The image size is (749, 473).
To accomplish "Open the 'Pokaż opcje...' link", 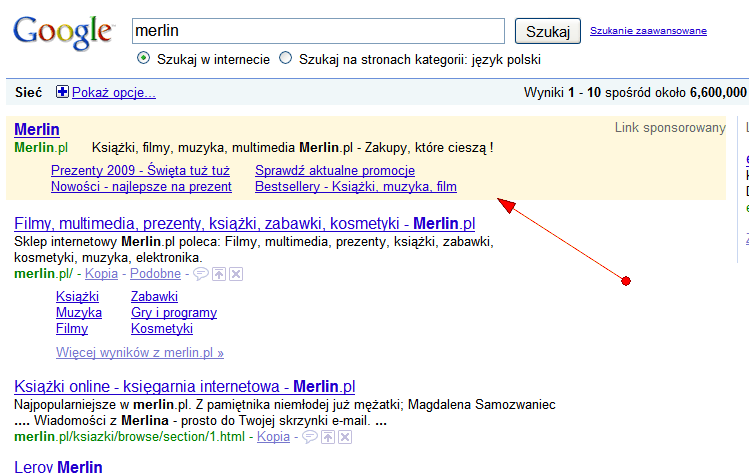I will (x=114, y=92).
